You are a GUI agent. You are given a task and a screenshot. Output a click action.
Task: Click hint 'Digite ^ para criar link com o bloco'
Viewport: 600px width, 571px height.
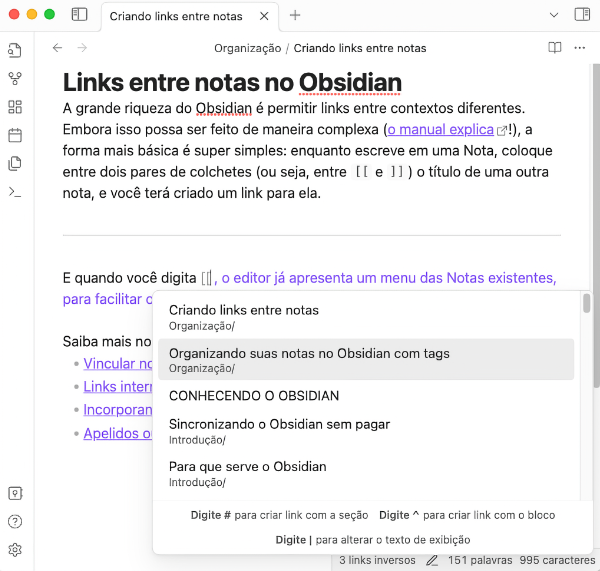coord(467,515)
